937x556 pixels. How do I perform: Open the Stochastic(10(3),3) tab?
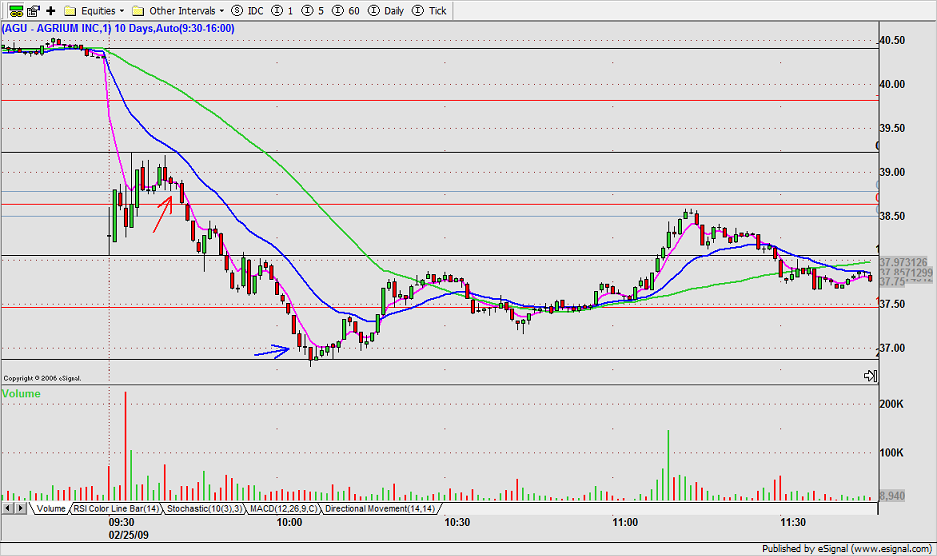pyautogui.click(x=204, y=509)
